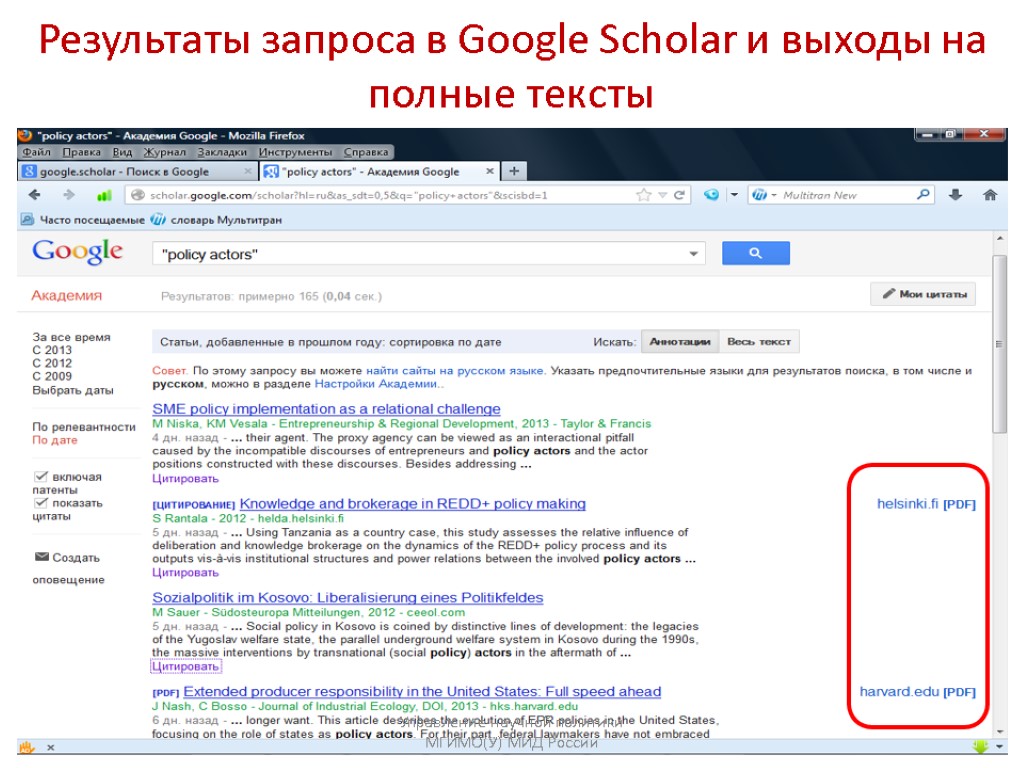1024x768 pixels.
Task: Click the Создать оповещение envelope icon
Action: tap(42, 556)
